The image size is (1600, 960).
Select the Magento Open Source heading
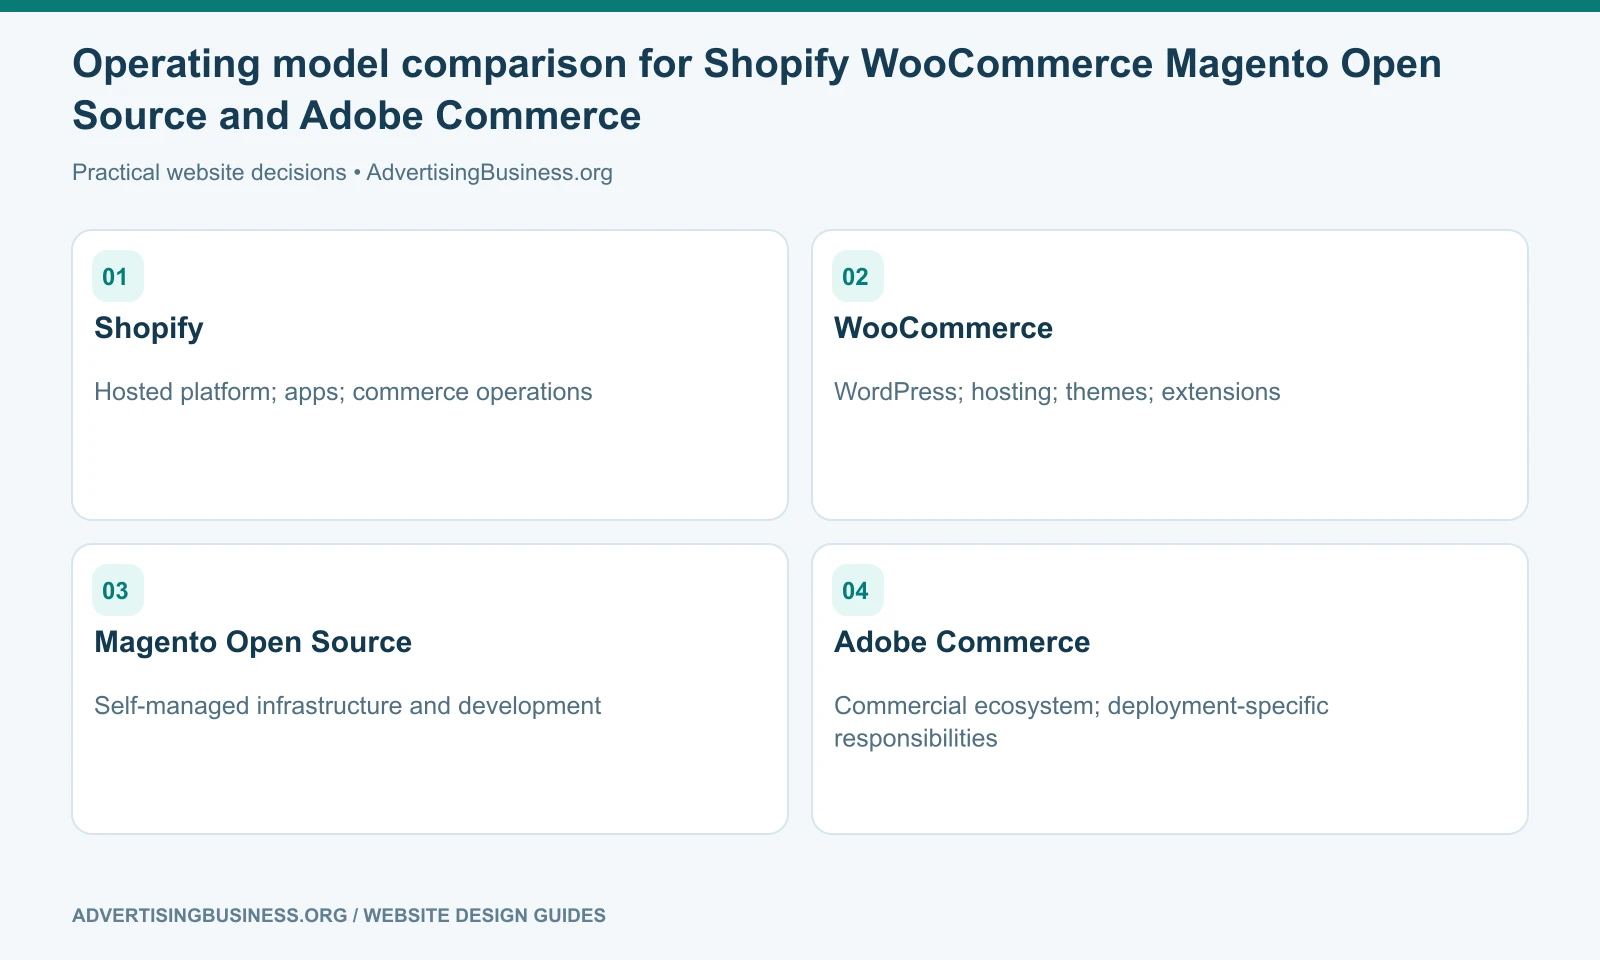pos(253,642)
